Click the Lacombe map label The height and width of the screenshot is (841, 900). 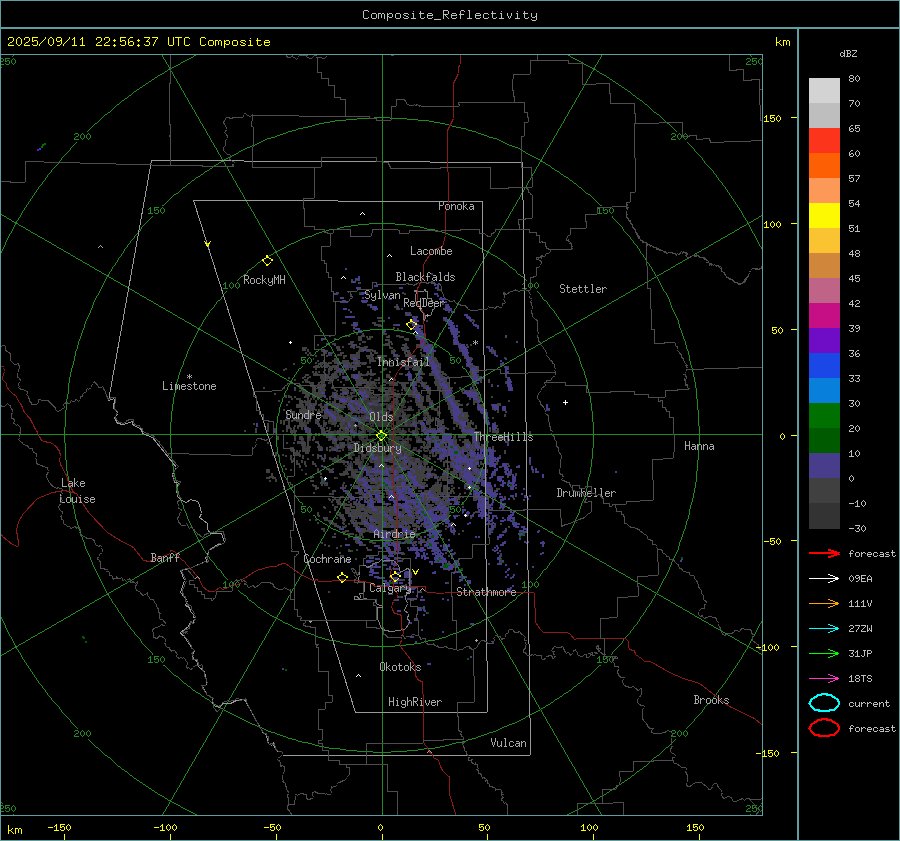tap(431, 251)
